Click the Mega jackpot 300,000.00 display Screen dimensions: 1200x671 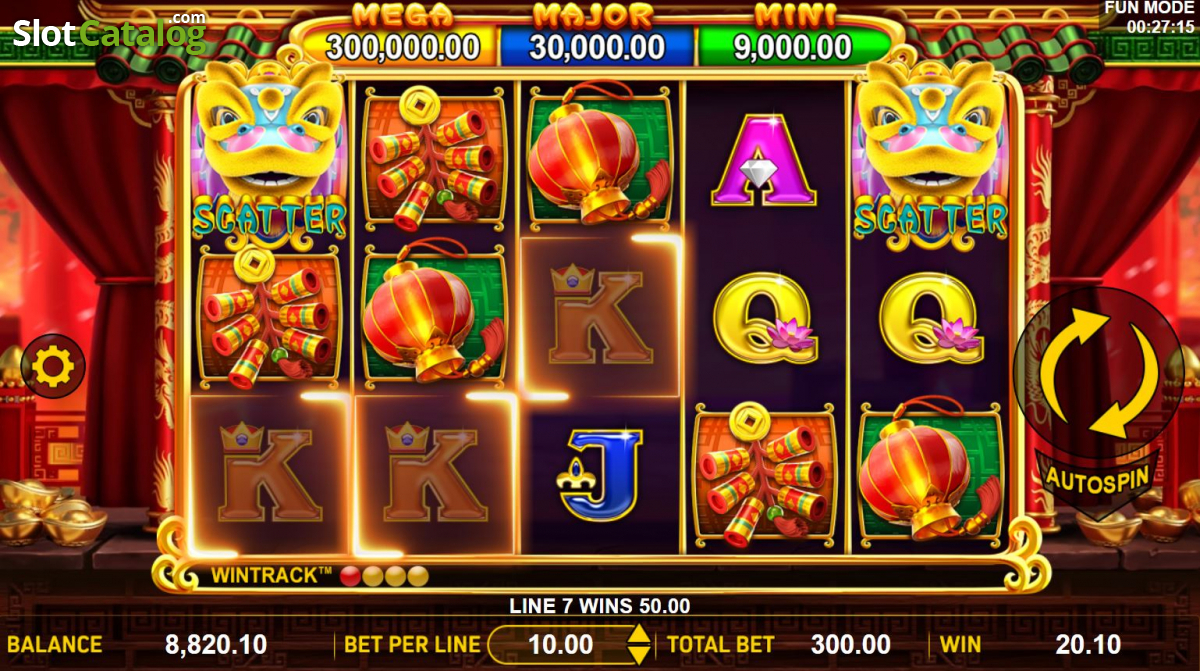pyautogui.click(x=403, y=46)
